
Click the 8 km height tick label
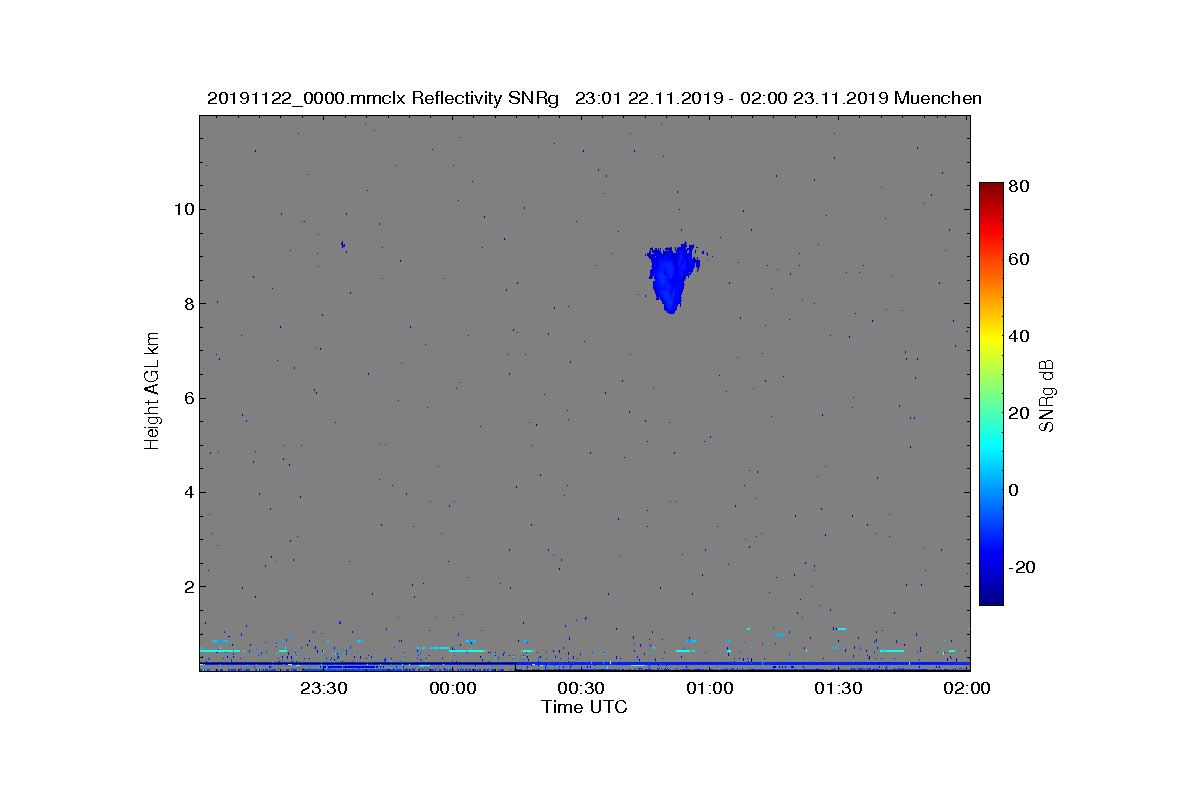[x=188, y=303]
